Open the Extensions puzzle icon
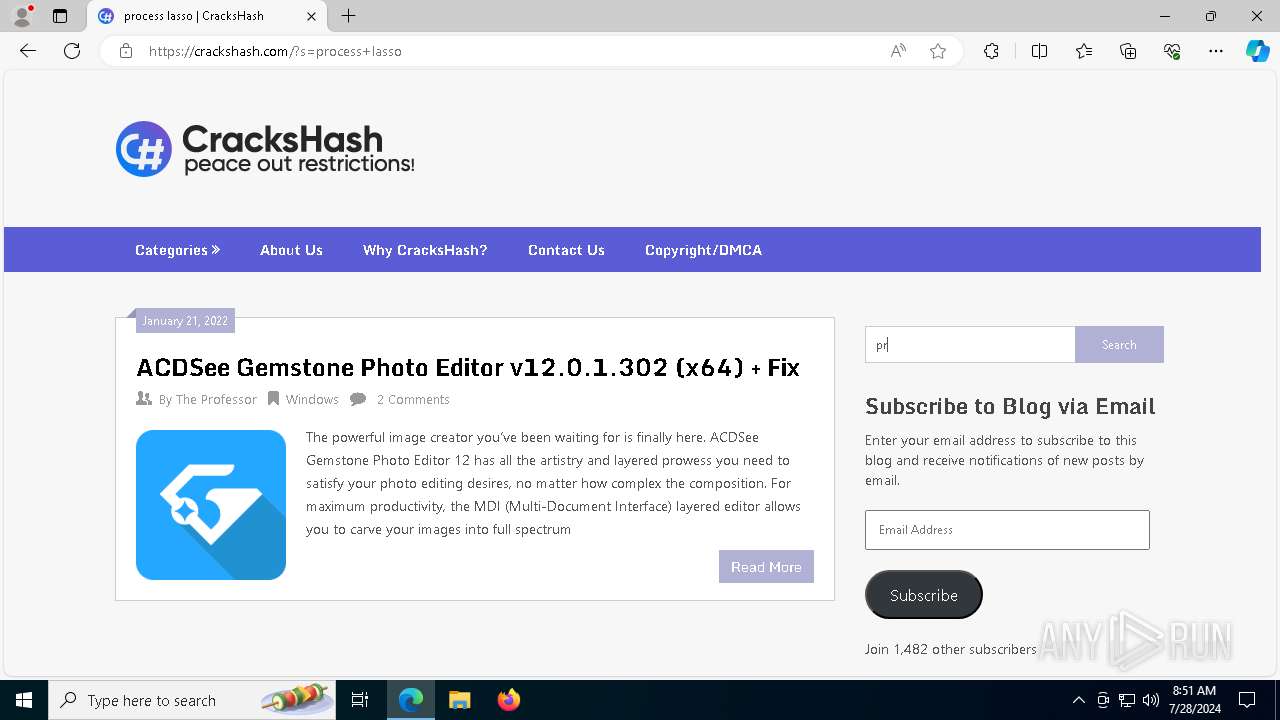 point(991,51)
